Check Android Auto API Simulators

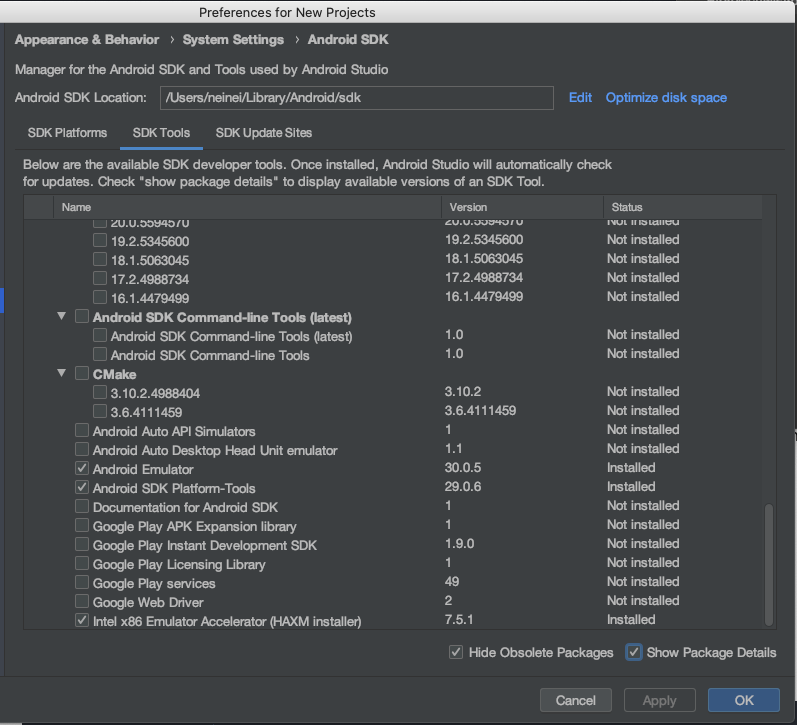coord(82,430)
